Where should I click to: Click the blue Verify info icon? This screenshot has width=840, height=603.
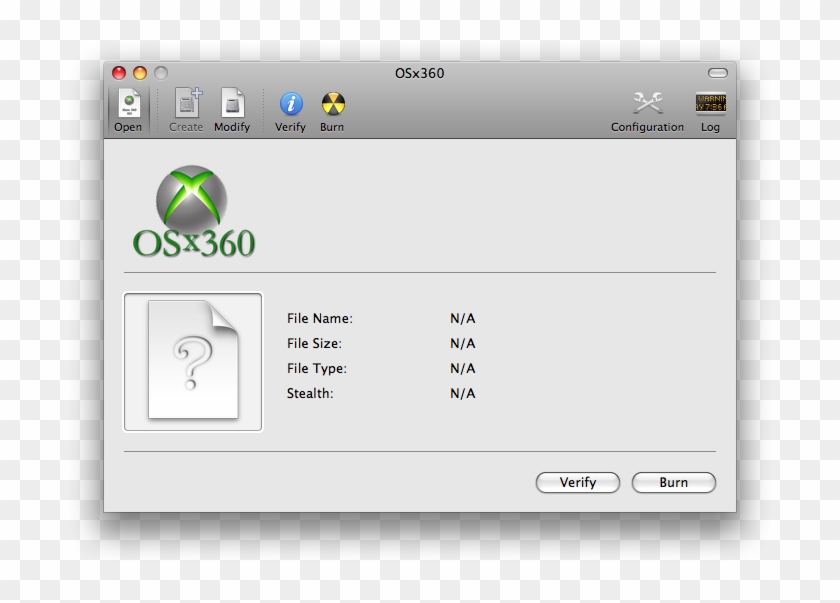290,104
